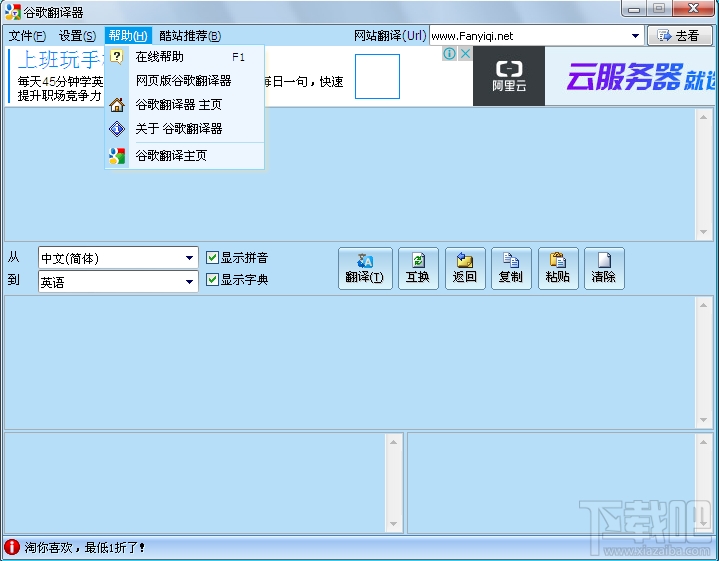Screen dimensions: 719x561
Task: Expand the target language 英语 dropdown
Action: coord(189,282)
